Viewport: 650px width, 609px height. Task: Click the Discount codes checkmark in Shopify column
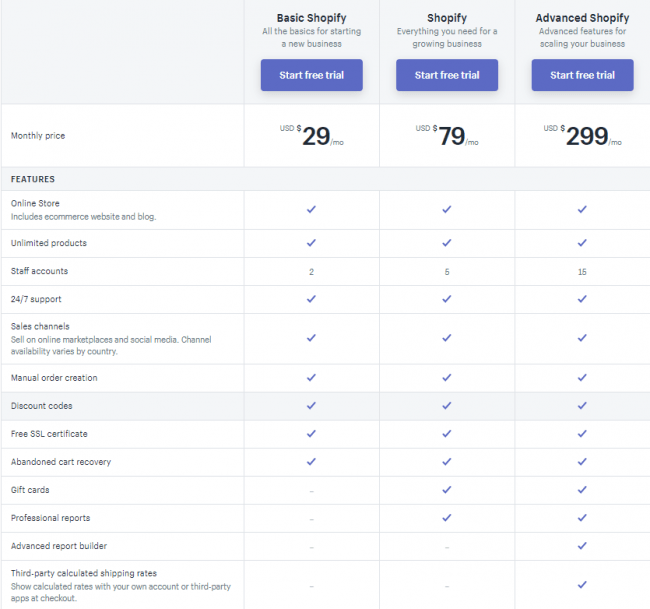click(x=447, y=405)
